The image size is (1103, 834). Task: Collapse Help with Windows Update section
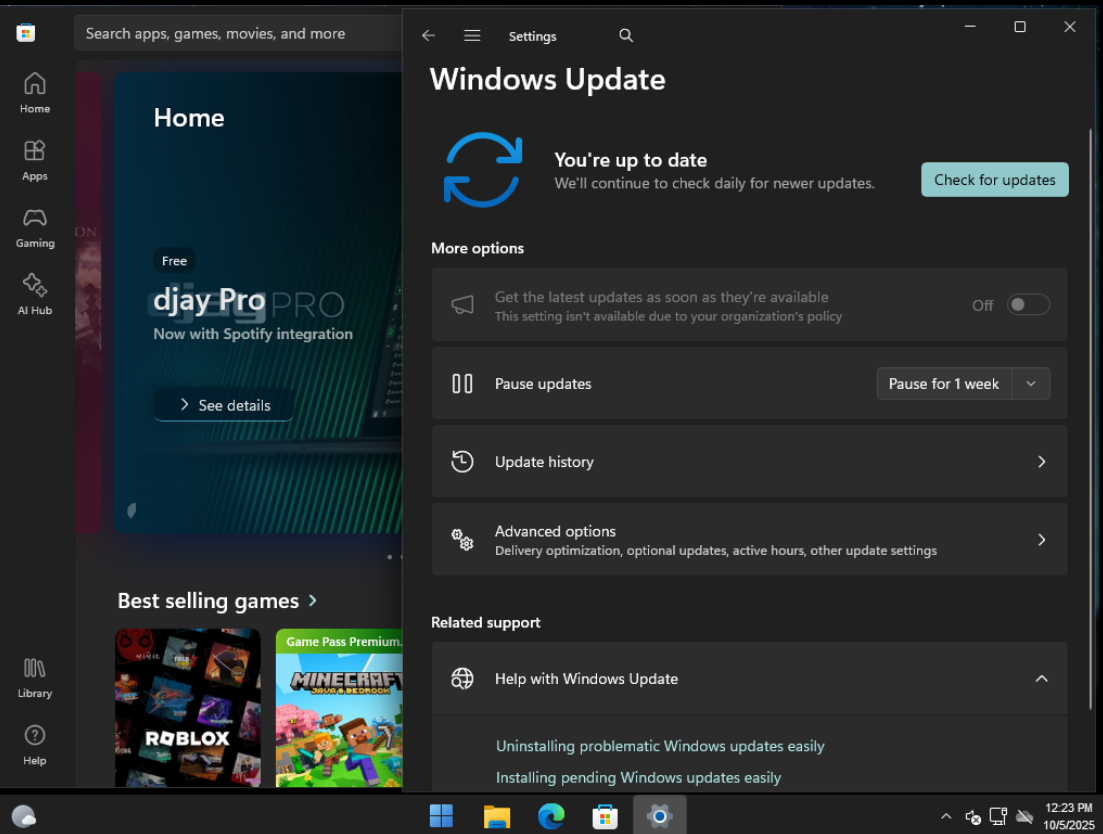(x=1042, y=679)
